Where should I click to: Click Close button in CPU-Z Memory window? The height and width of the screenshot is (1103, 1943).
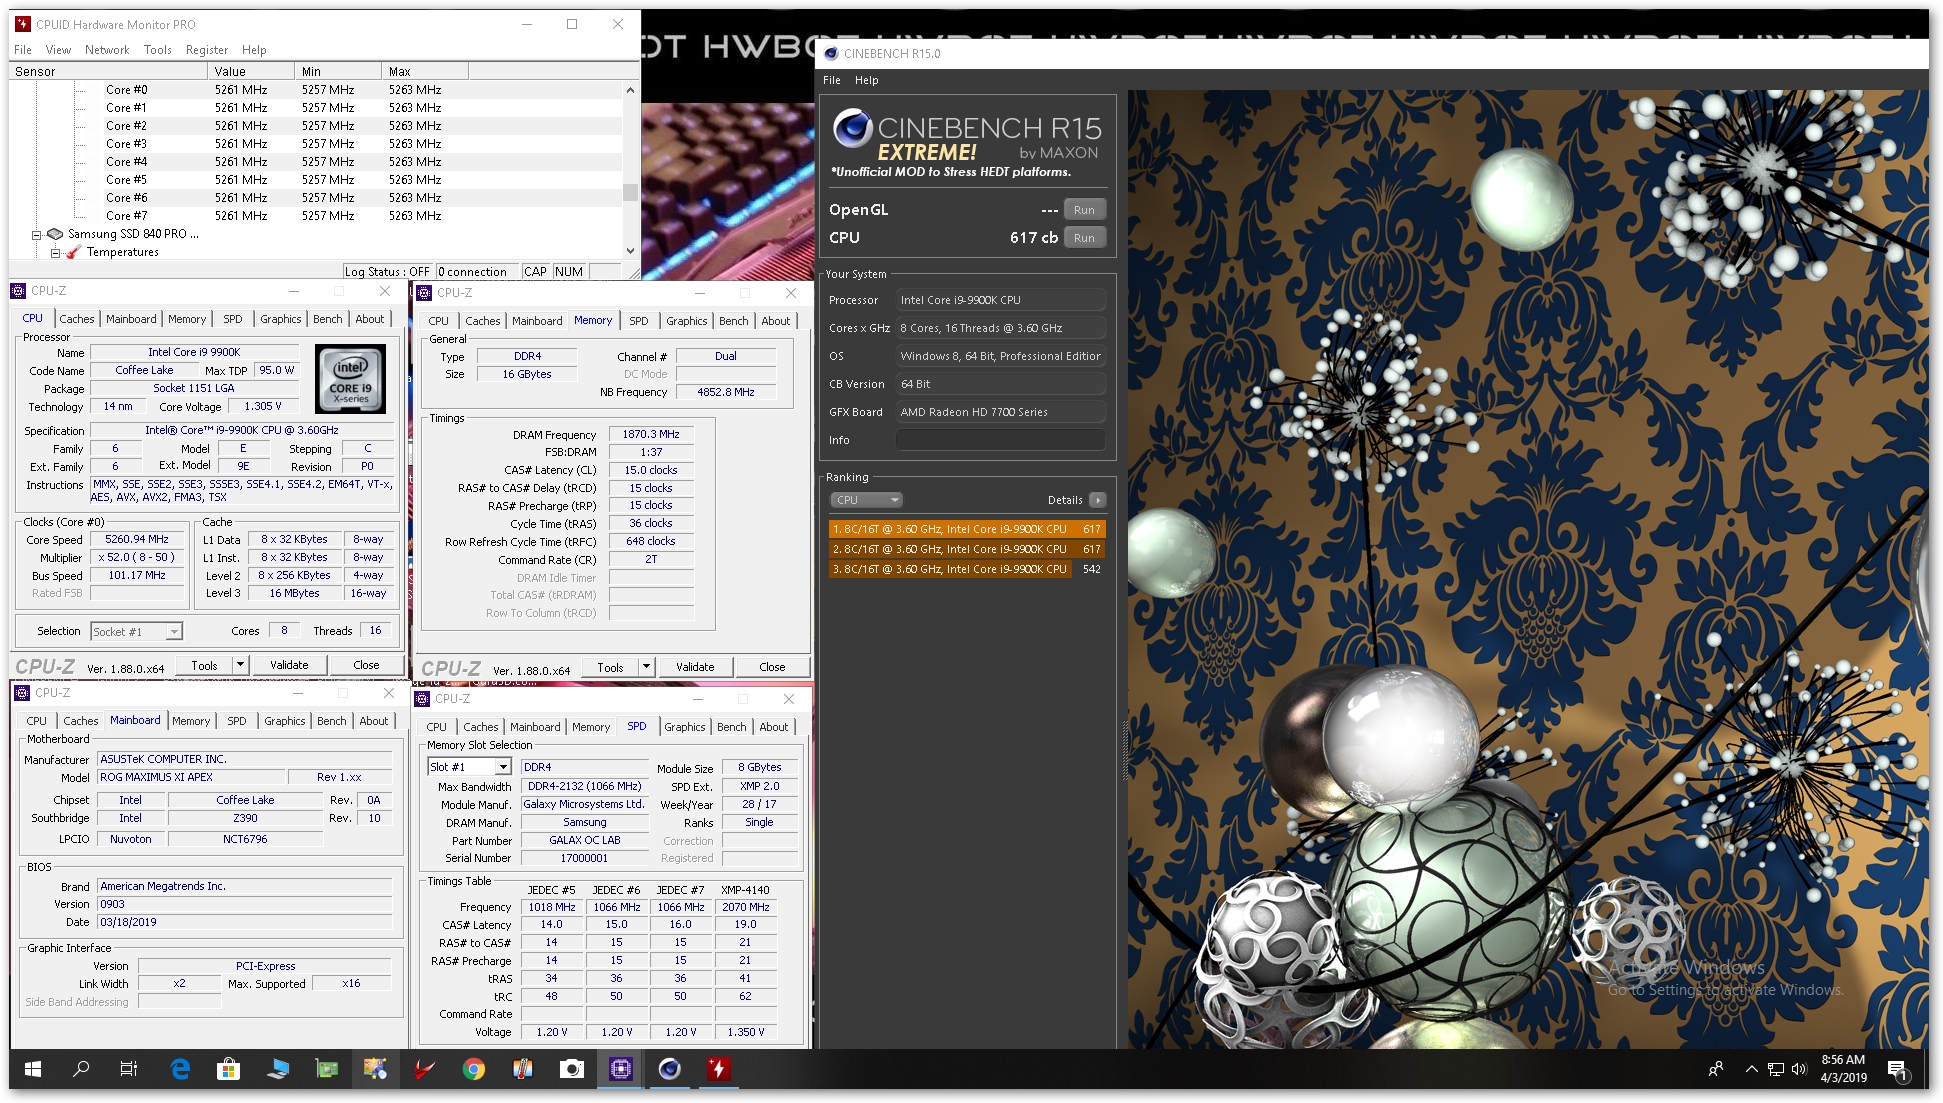(772, 667)
